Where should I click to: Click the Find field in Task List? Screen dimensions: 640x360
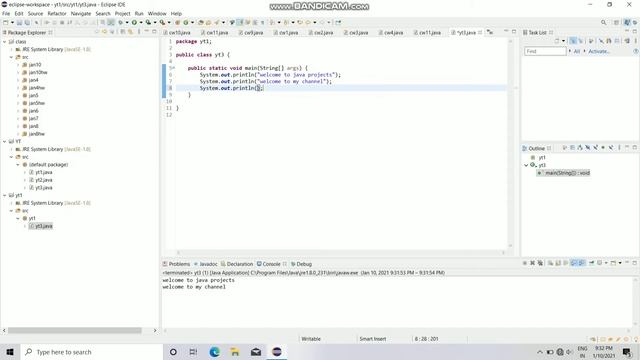[x=545, y=51]
